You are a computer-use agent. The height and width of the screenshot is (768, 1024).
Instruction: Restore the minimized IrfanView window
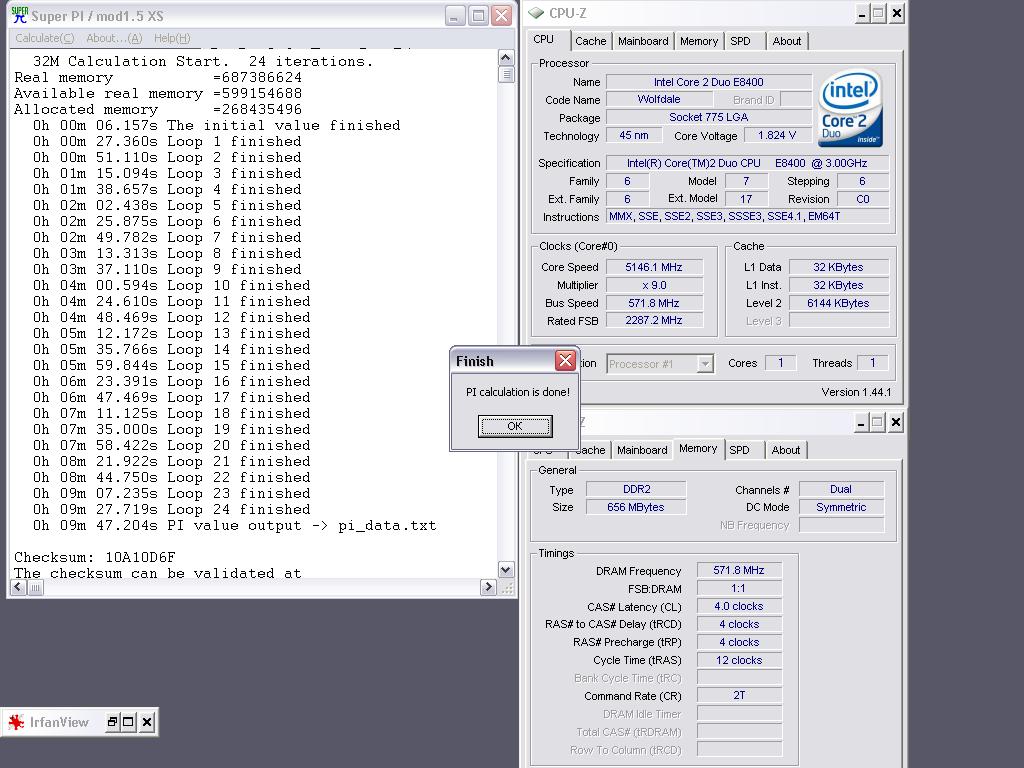tap(112, 722)
